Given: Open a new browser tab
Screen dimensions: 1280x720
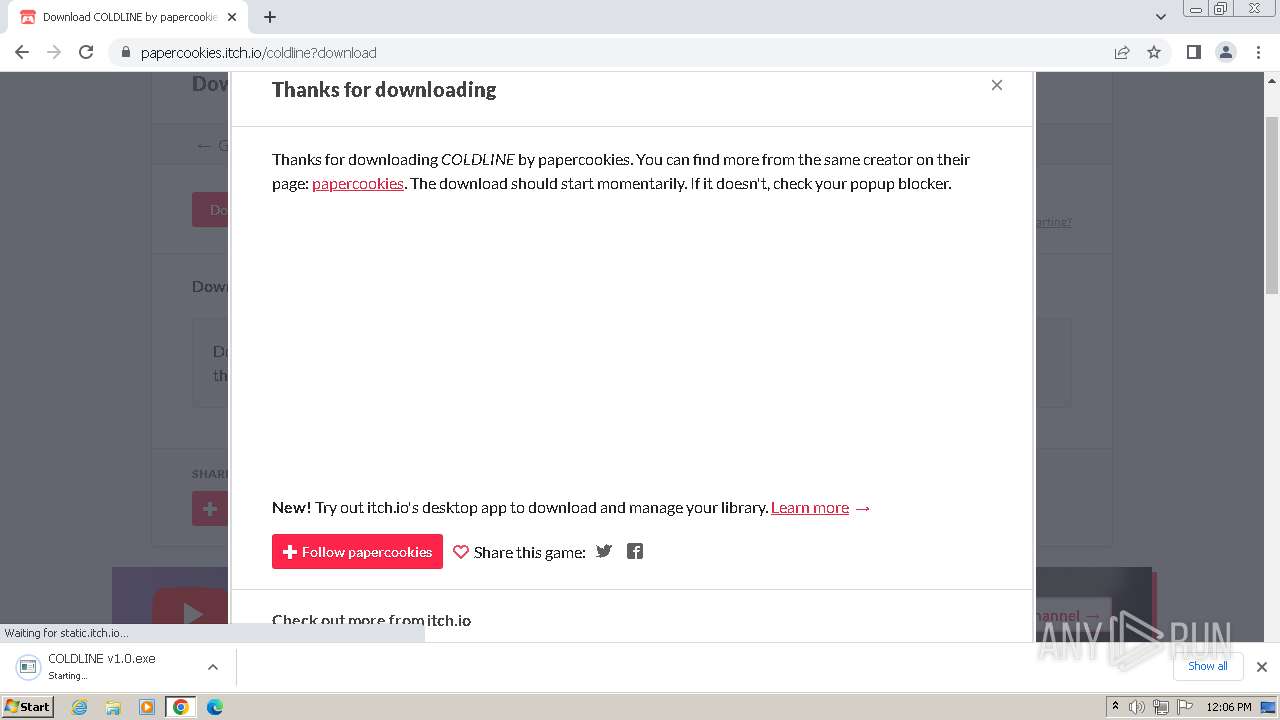Looking at the screenshot, I should point(270,17).
